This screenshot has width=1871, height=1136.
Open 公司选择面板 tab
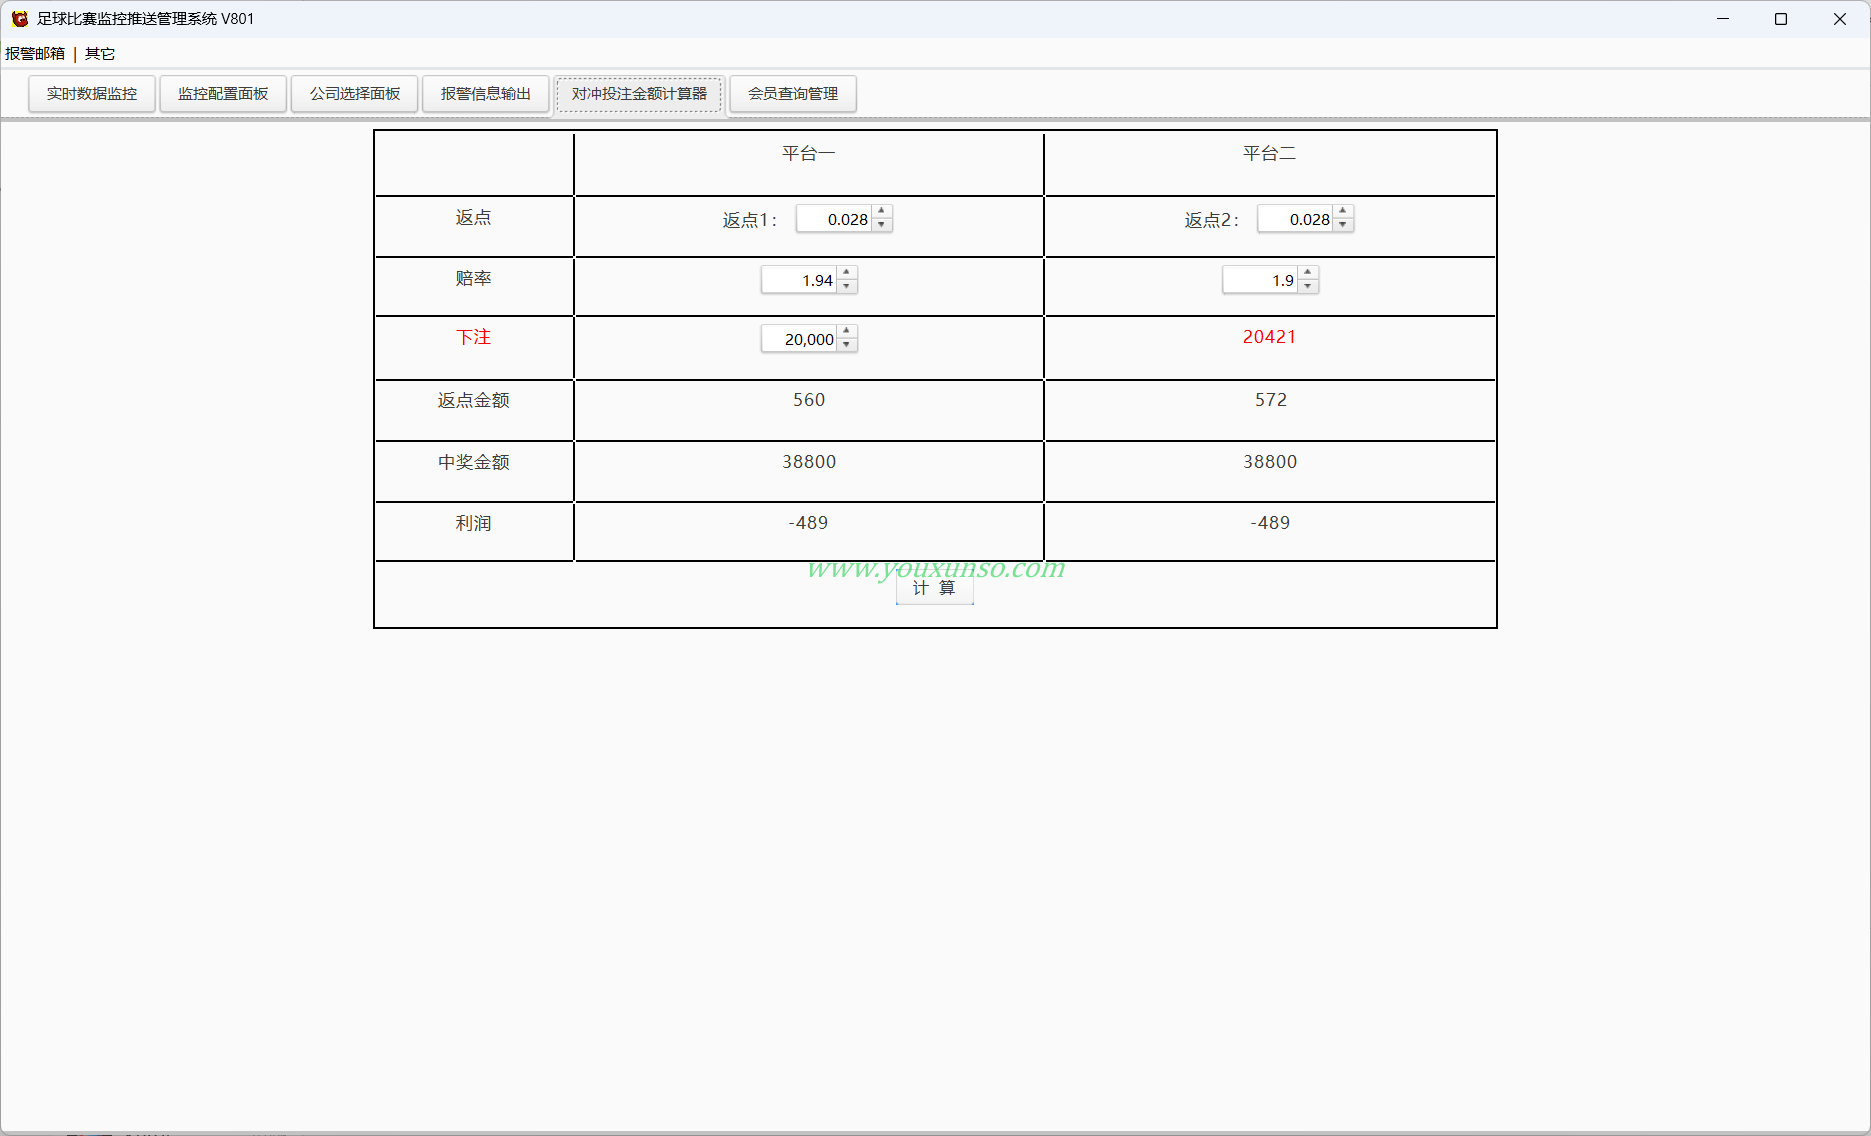(355, 94)
